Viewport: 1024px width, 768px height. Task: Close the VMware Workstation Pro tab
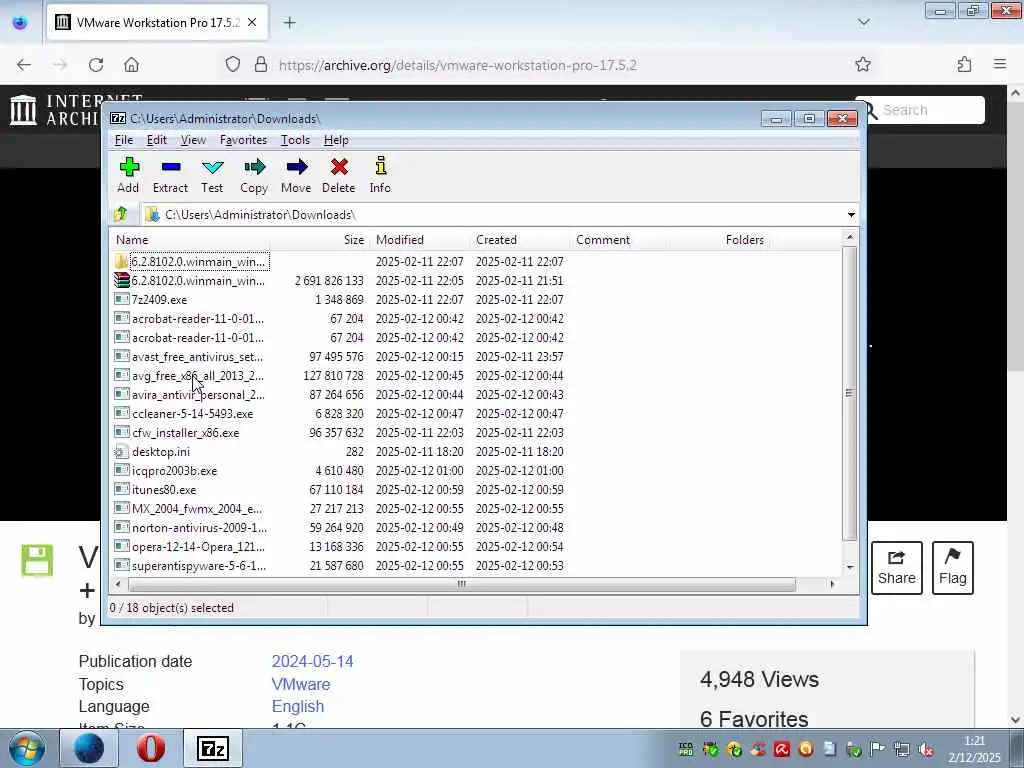pyautogui.click(x=252, y=23)
